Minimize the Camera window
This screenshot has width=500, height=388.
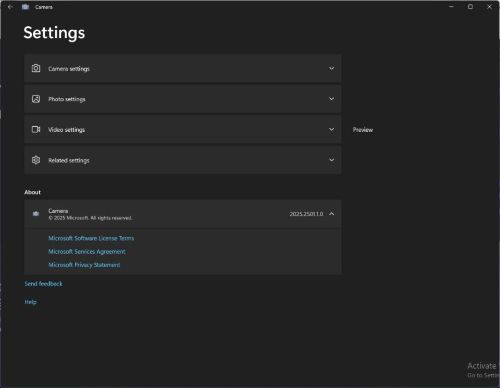(451, 7)
